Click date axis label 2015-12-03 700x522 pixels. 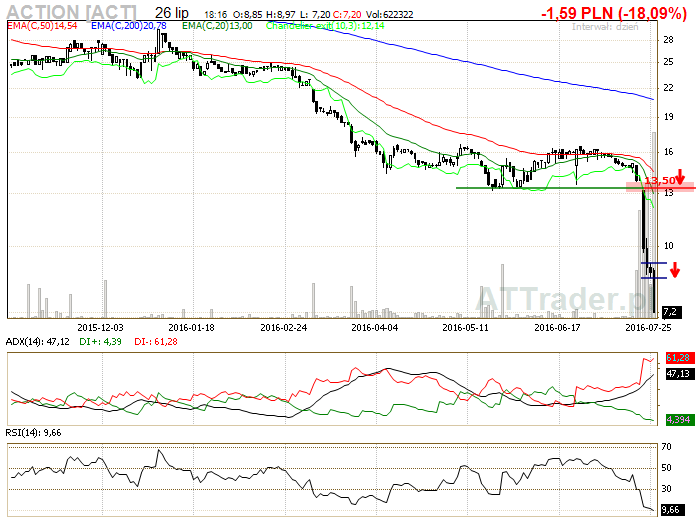click(100, 328)
